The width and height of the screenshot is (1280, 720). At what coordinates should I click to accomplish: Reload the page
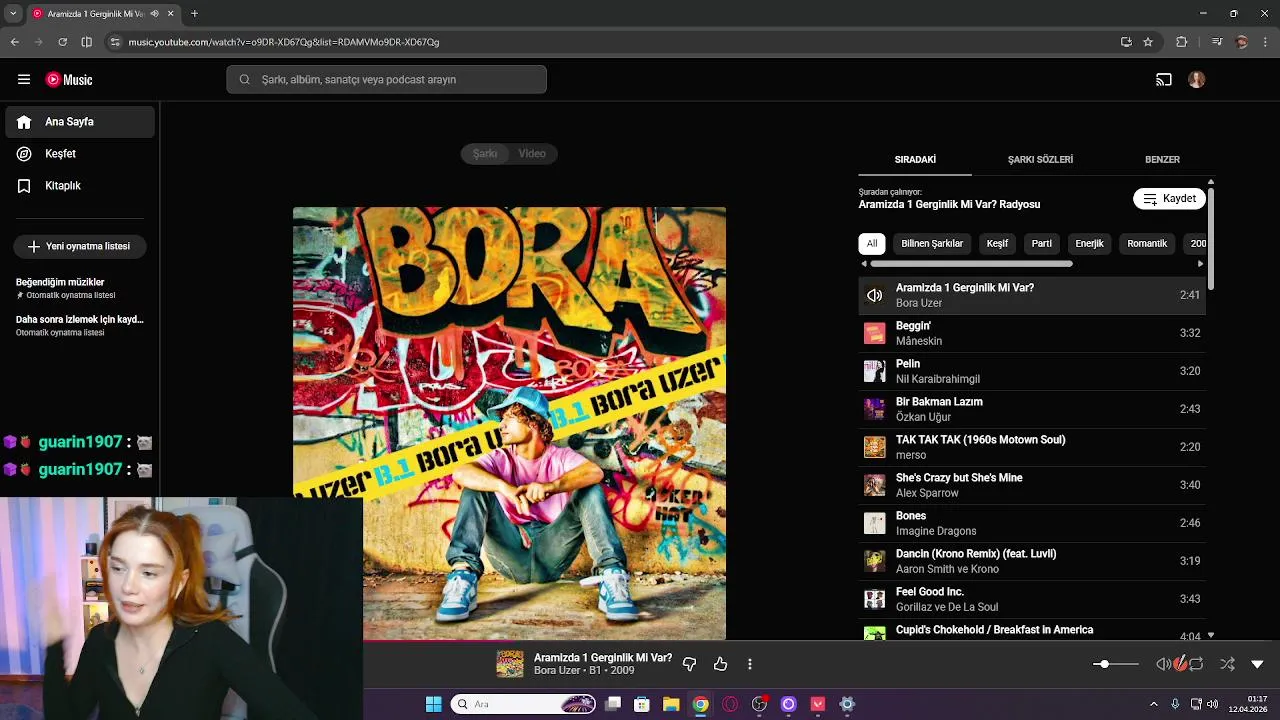(x=62, y=42)
